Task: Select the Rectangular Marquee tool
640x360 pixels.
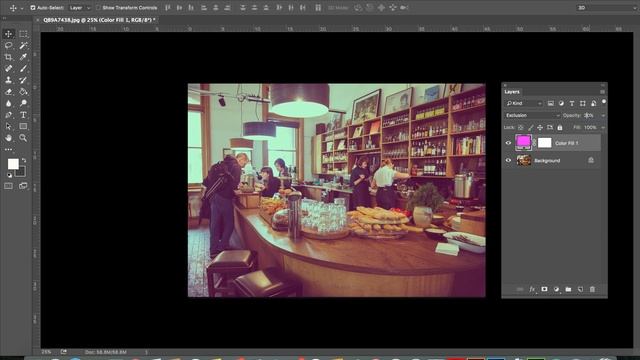Action: click(23, 34)
